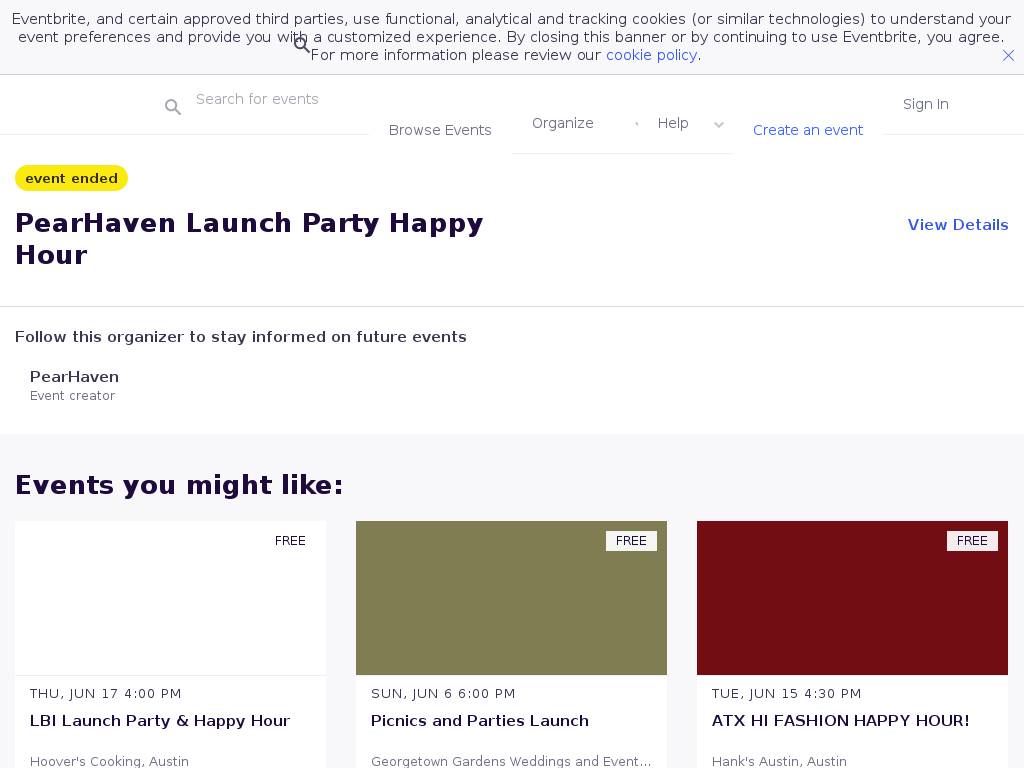
Task: Open the cookie policy link
Action: coord(651,55)
